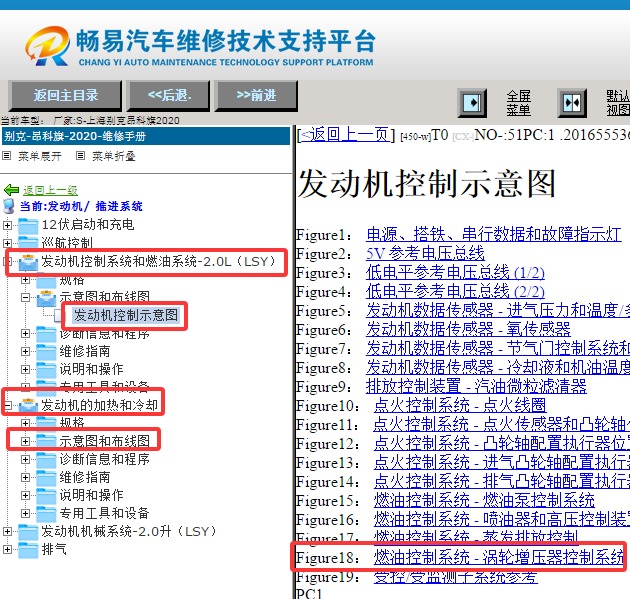
Task: Open 发动机机械系统-2.0升 (LSY) tree item
Action: [x=129, y=531]
